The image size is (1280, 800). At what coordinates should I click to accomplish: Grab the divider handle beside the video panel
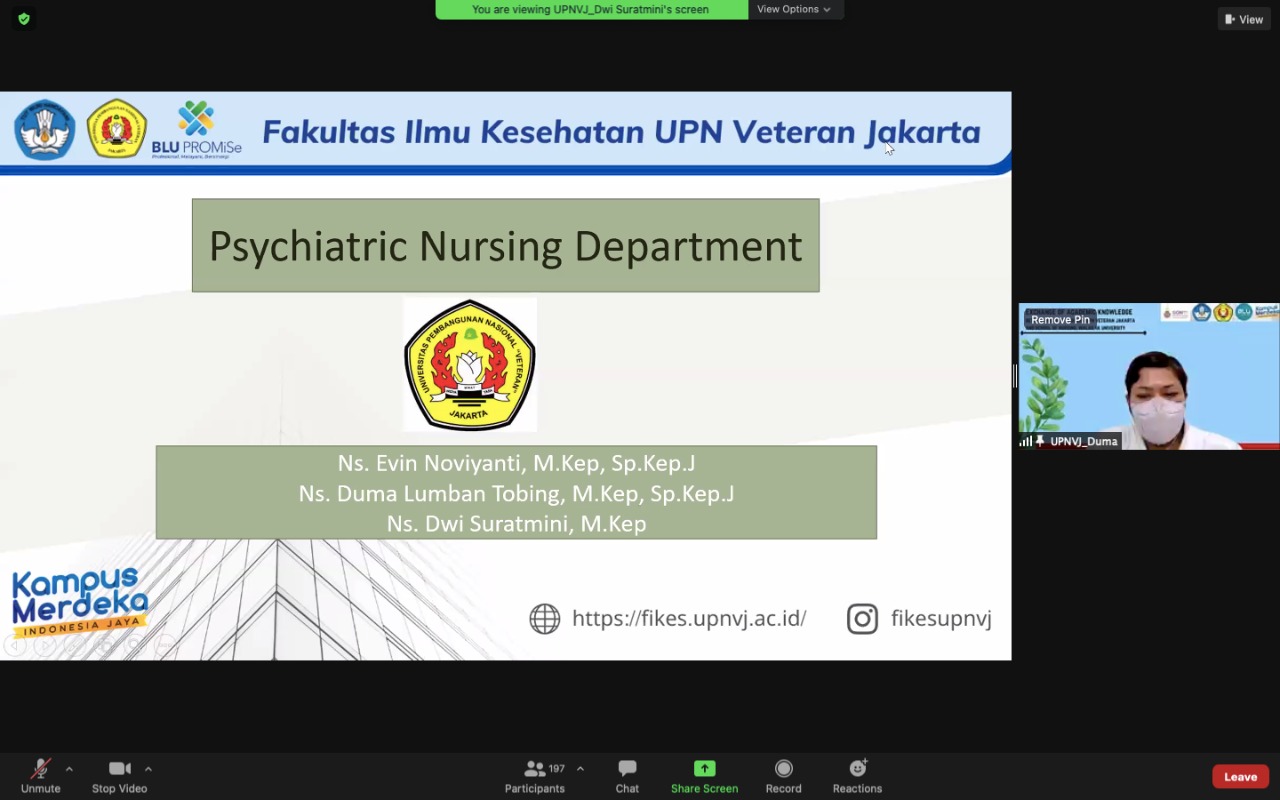pyautogui.click(x=1015, y=376)
